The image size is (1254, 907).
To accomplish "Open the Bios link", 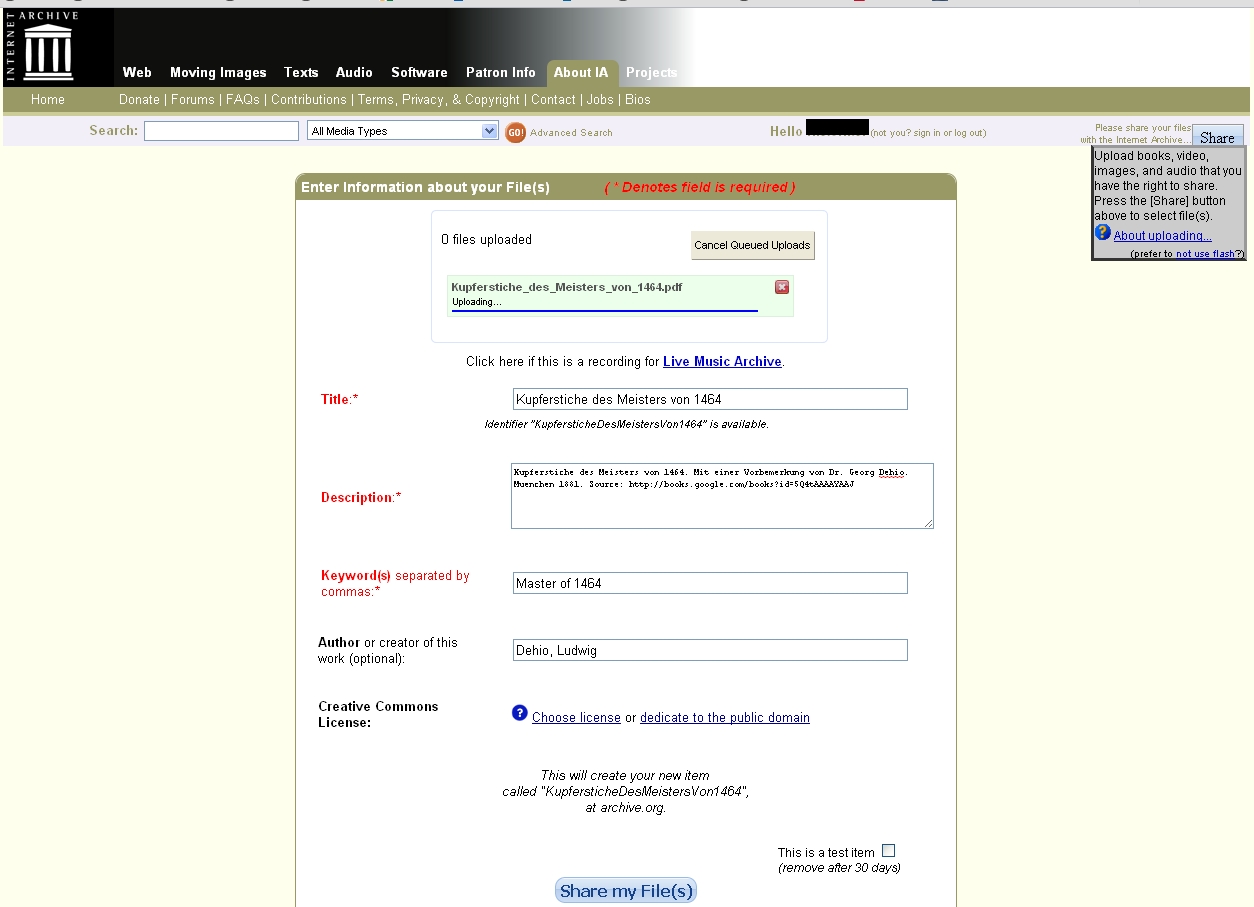I will [x=638, y=100].
